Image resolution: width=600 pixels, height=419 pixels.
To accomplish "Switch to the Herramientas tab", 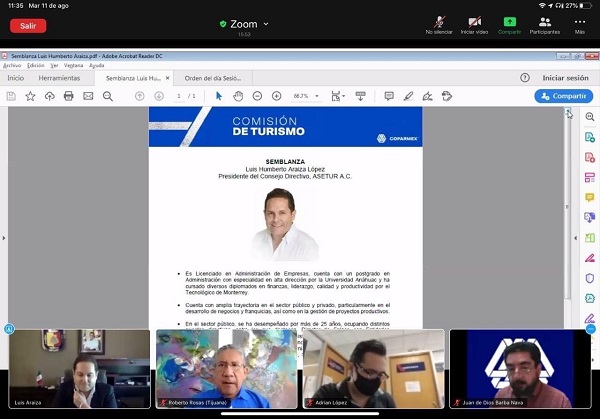I will [x=59, y=78].
